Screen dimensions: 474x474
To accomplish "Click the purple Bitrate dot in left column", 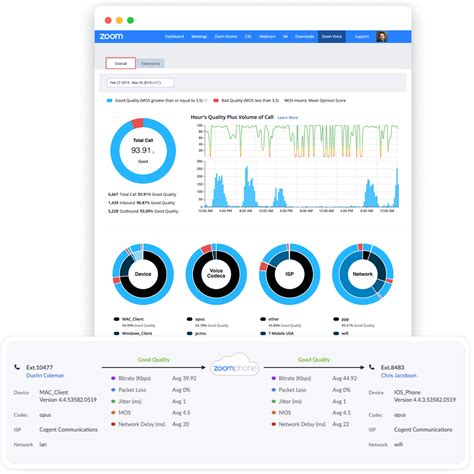I will click(113, 378).
